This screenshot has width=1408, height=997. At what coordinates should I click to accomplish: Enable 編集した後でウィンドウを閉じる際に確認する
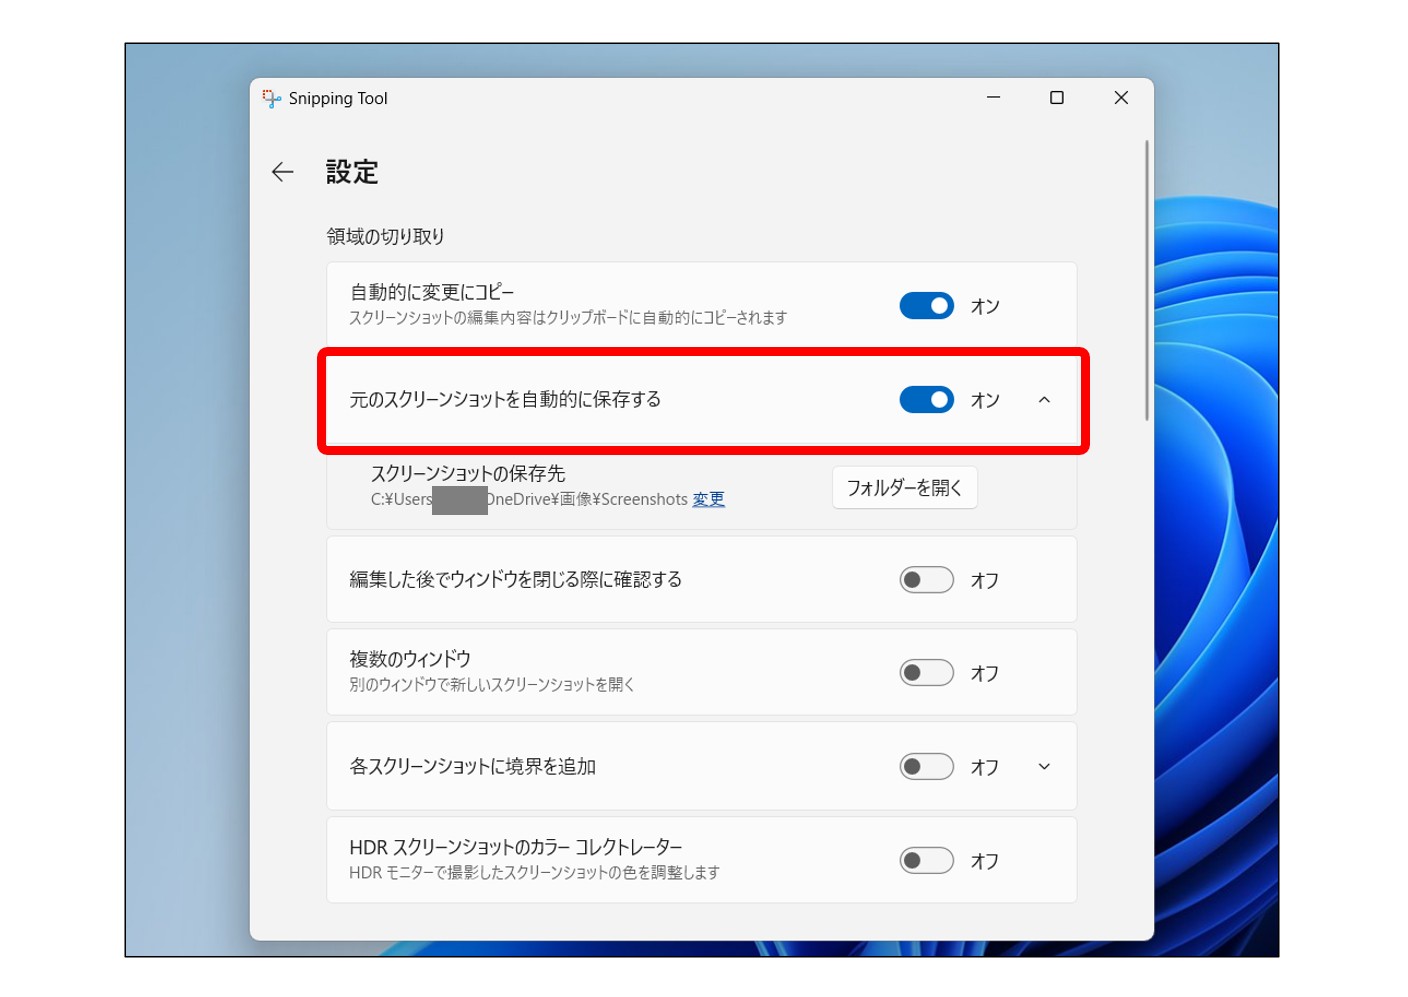coord(926,579)
